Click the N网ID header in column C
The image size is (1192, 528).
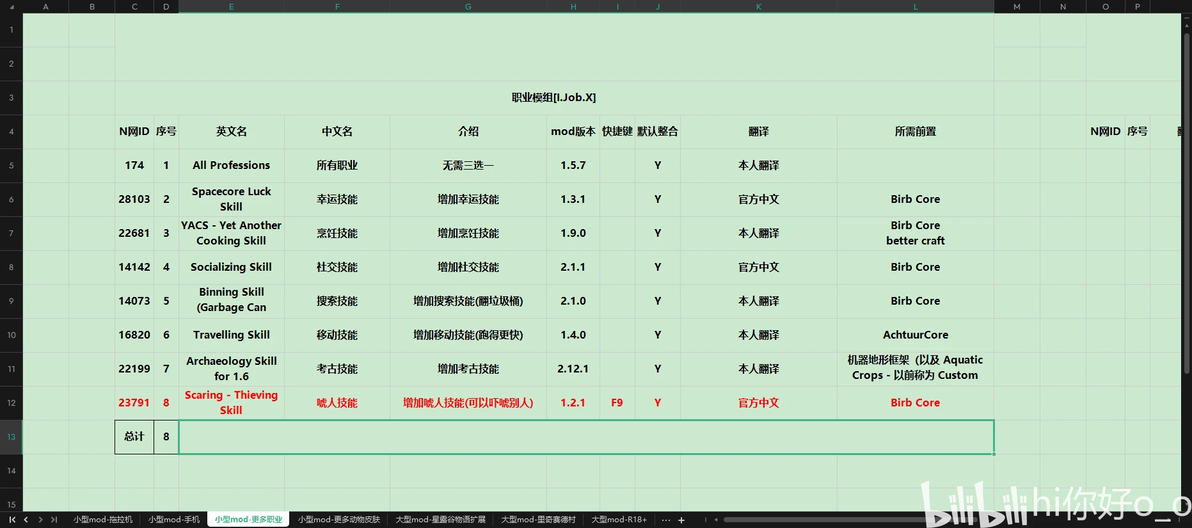pos(134,131)
